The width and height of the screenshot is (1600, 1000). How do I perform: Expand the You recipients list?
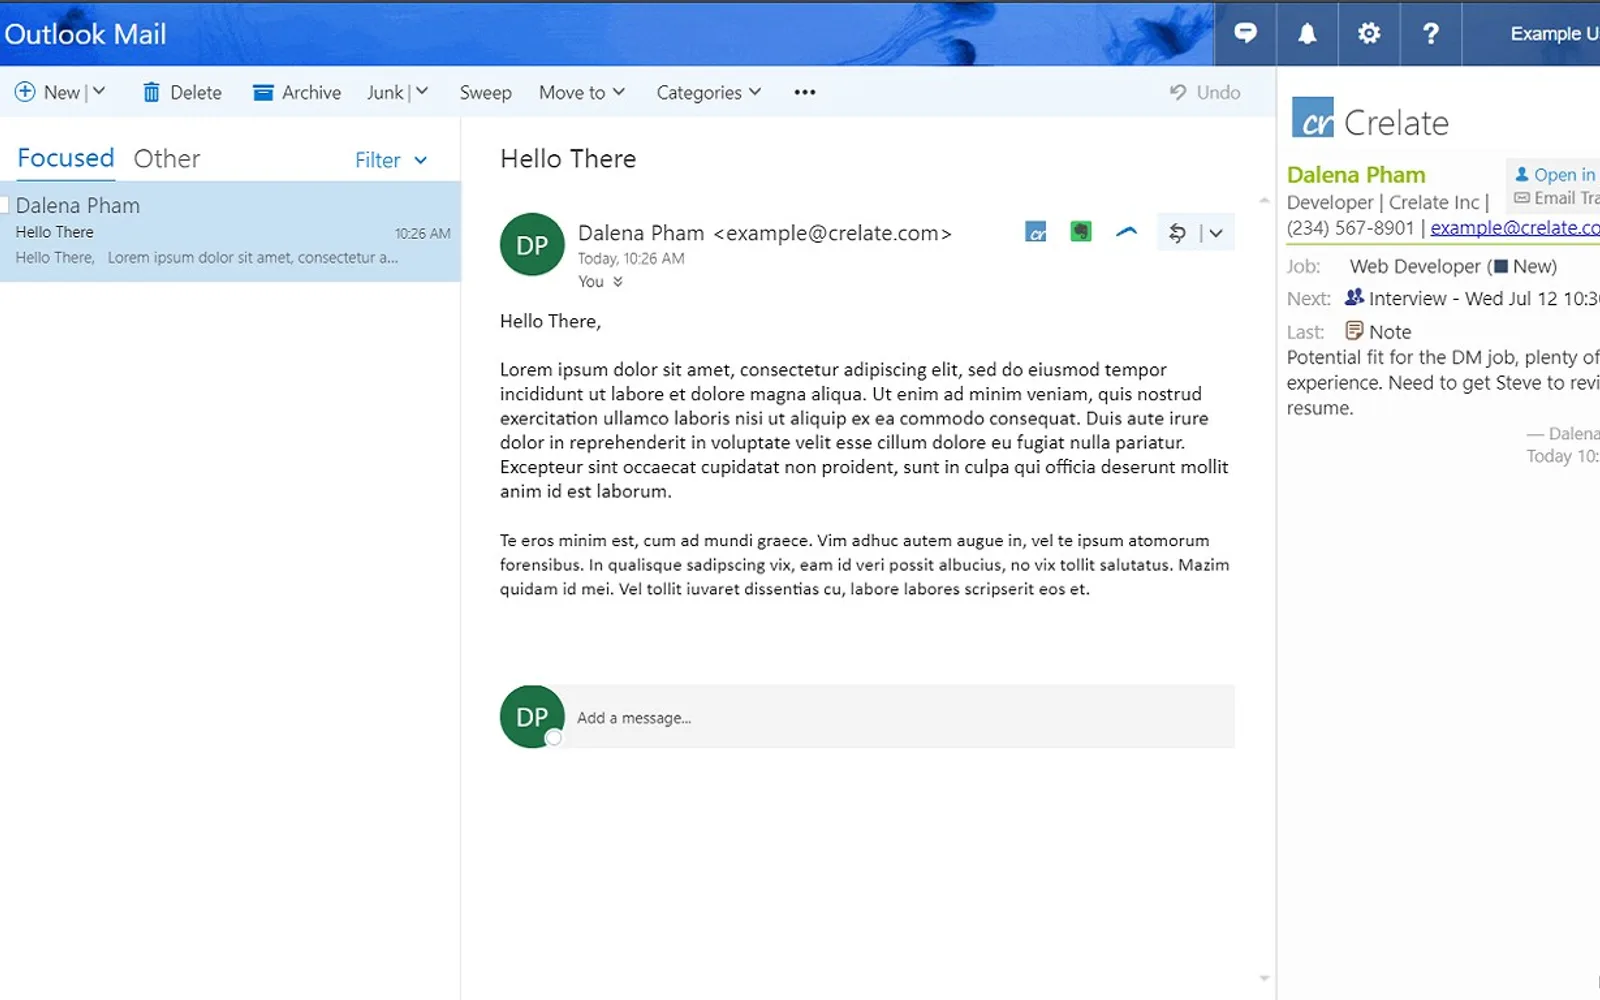(601, 282)
